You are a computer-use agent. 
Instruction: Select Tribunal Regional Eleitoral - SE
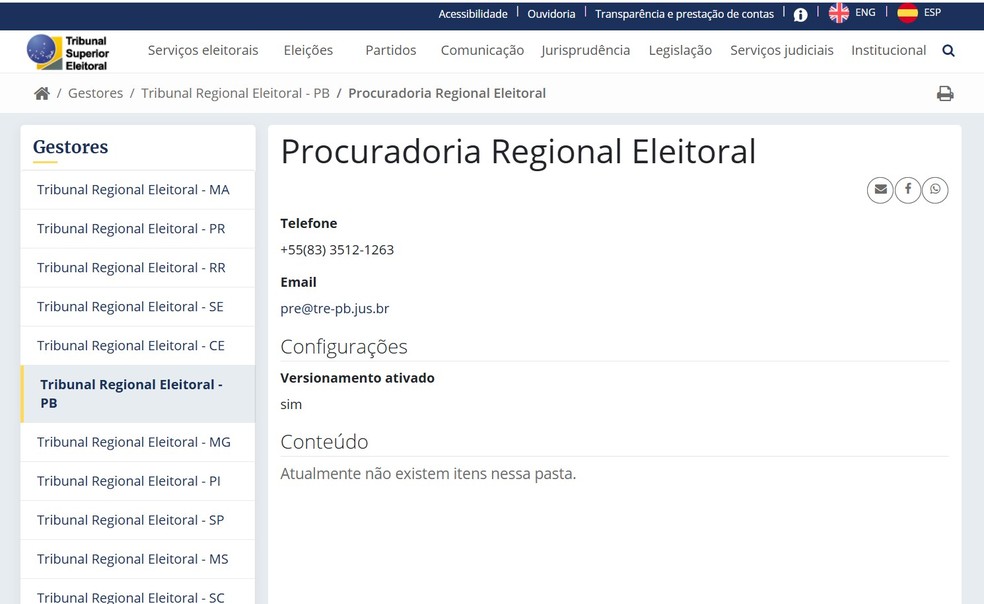tap(138, 306)
